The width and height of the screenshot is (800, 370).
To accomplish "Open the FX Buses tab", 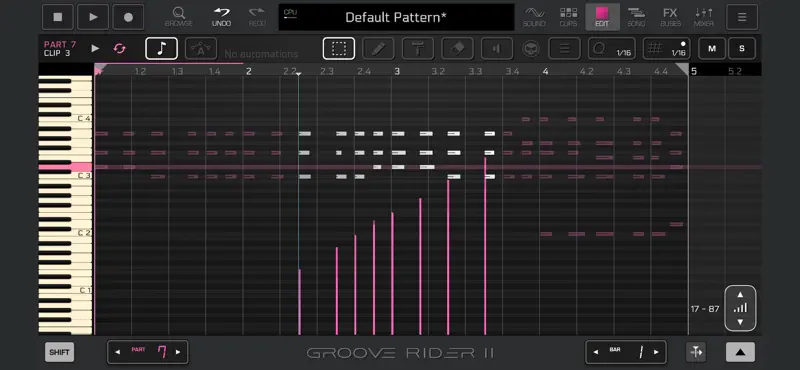I will pos(670,17).
